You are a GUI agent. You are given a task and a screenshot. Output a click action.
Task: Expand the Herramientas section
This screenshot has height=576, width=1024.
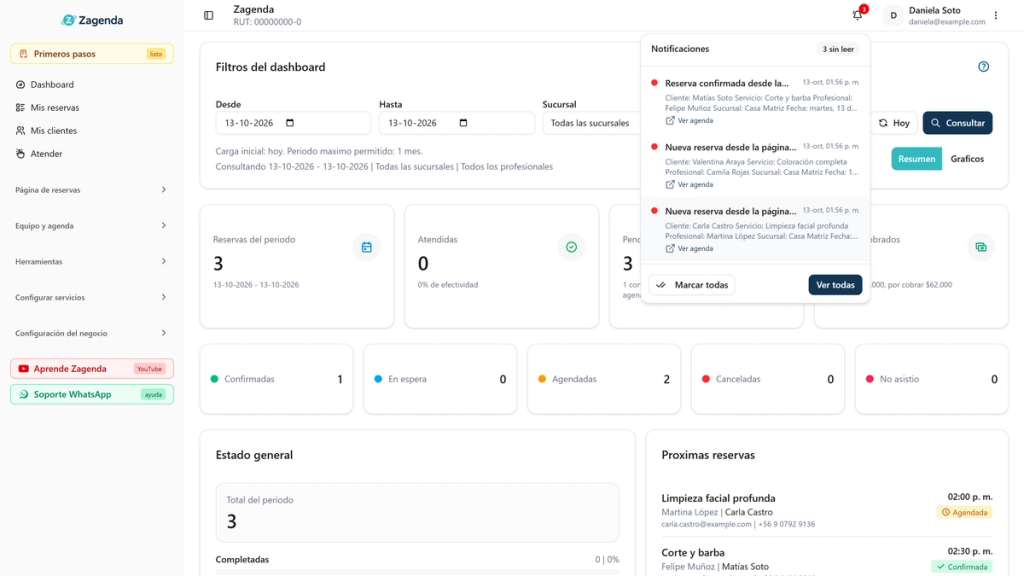tap(91, 261)
